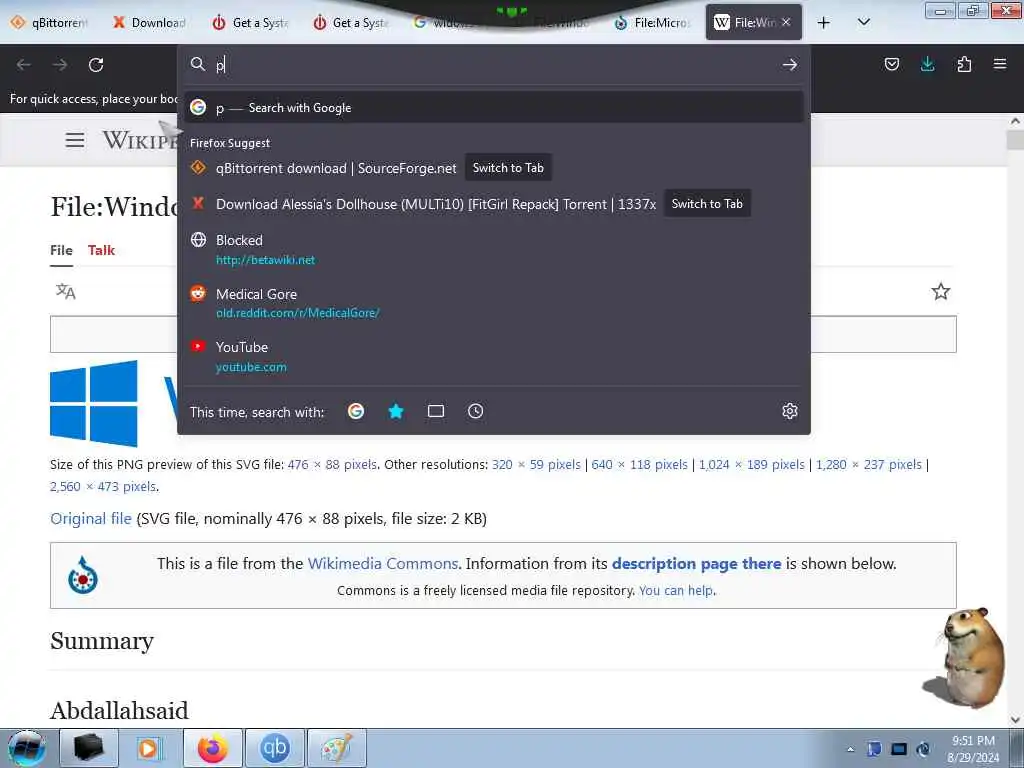Select the Medical Gore reddit suggestion
Image resolution: width=1024 pixels, height=768 pixels.
(x=494, y=303)
